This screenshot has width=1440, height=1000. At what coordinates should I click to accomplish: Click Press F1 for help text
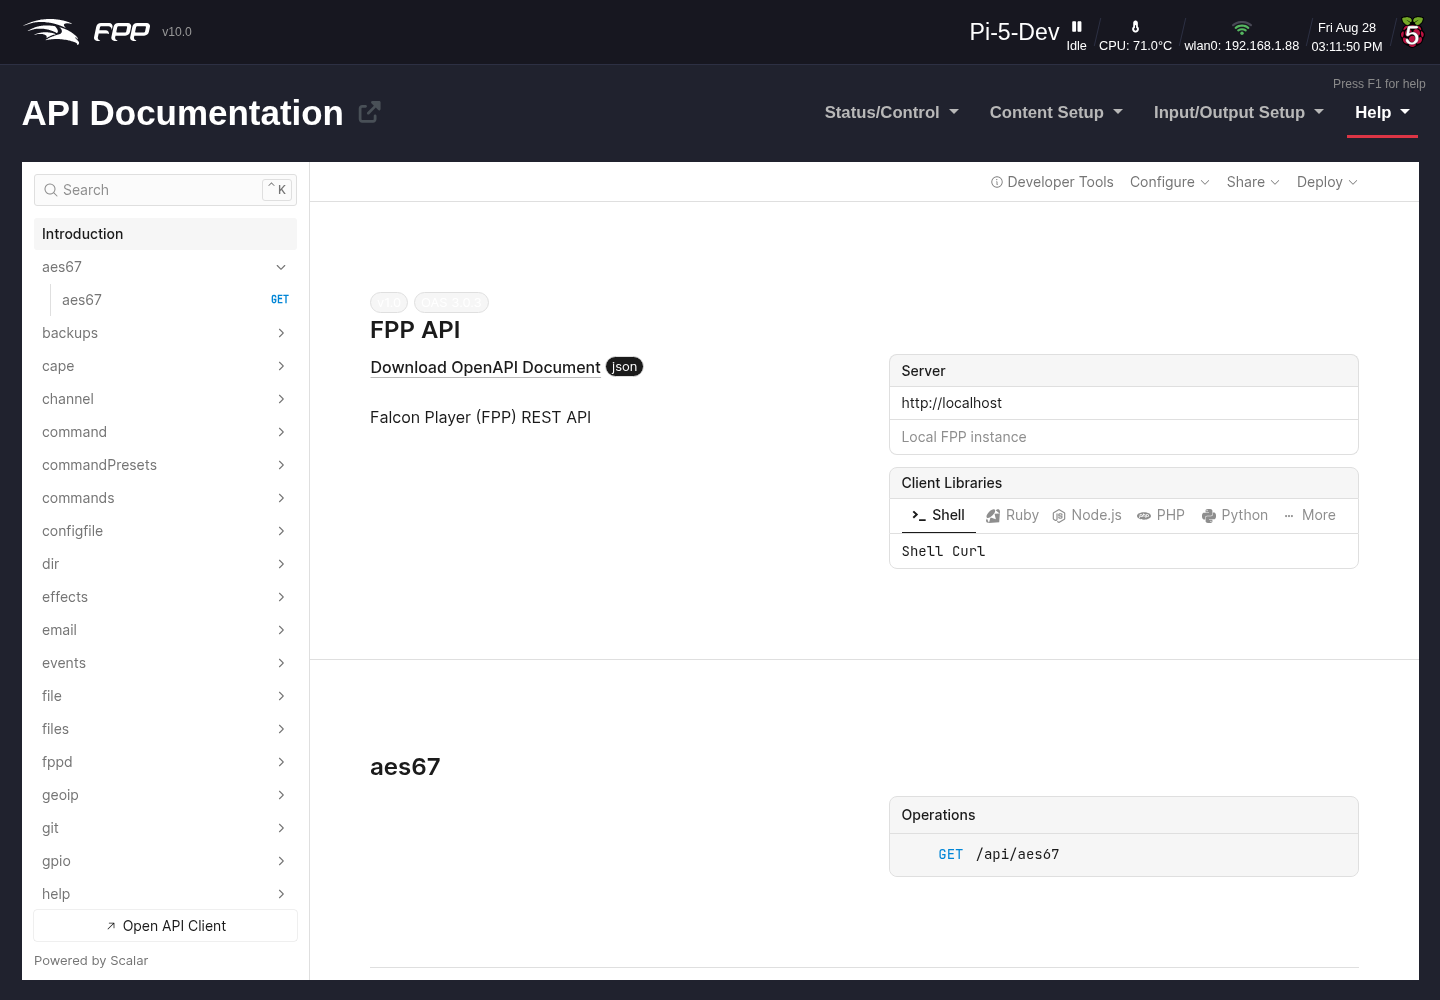pos(1379,84)
